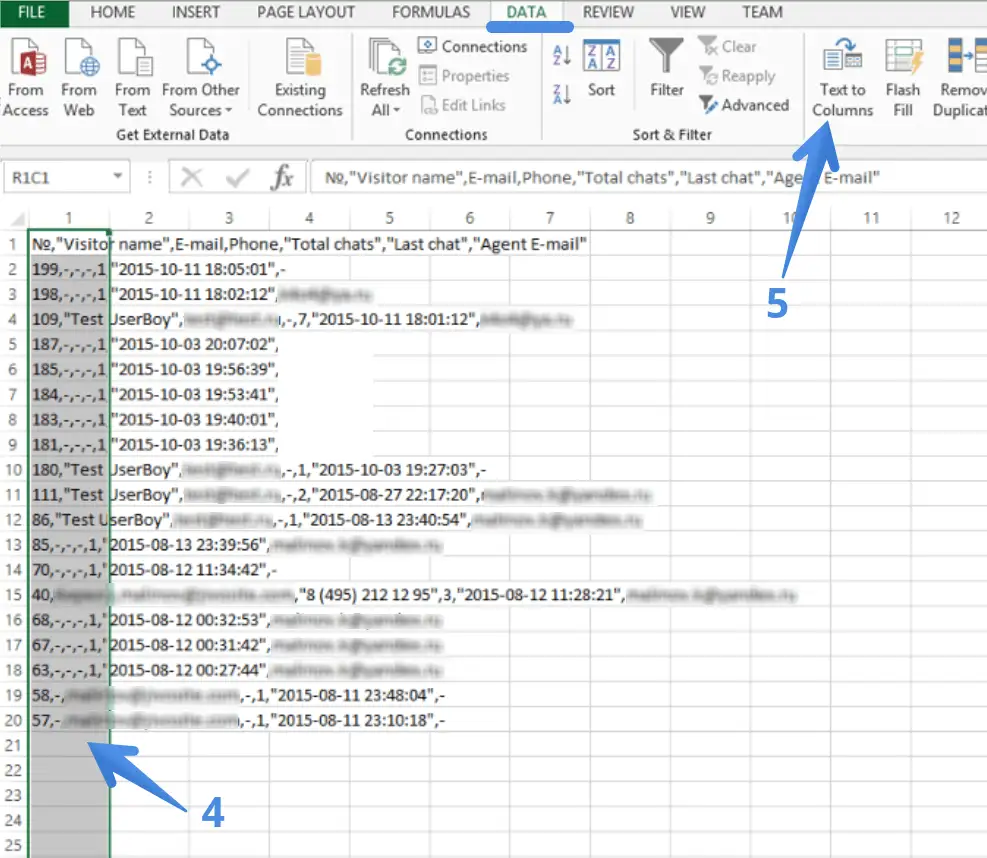Select the column 2 header
The image size is (987, 858).
click(149, 217)
